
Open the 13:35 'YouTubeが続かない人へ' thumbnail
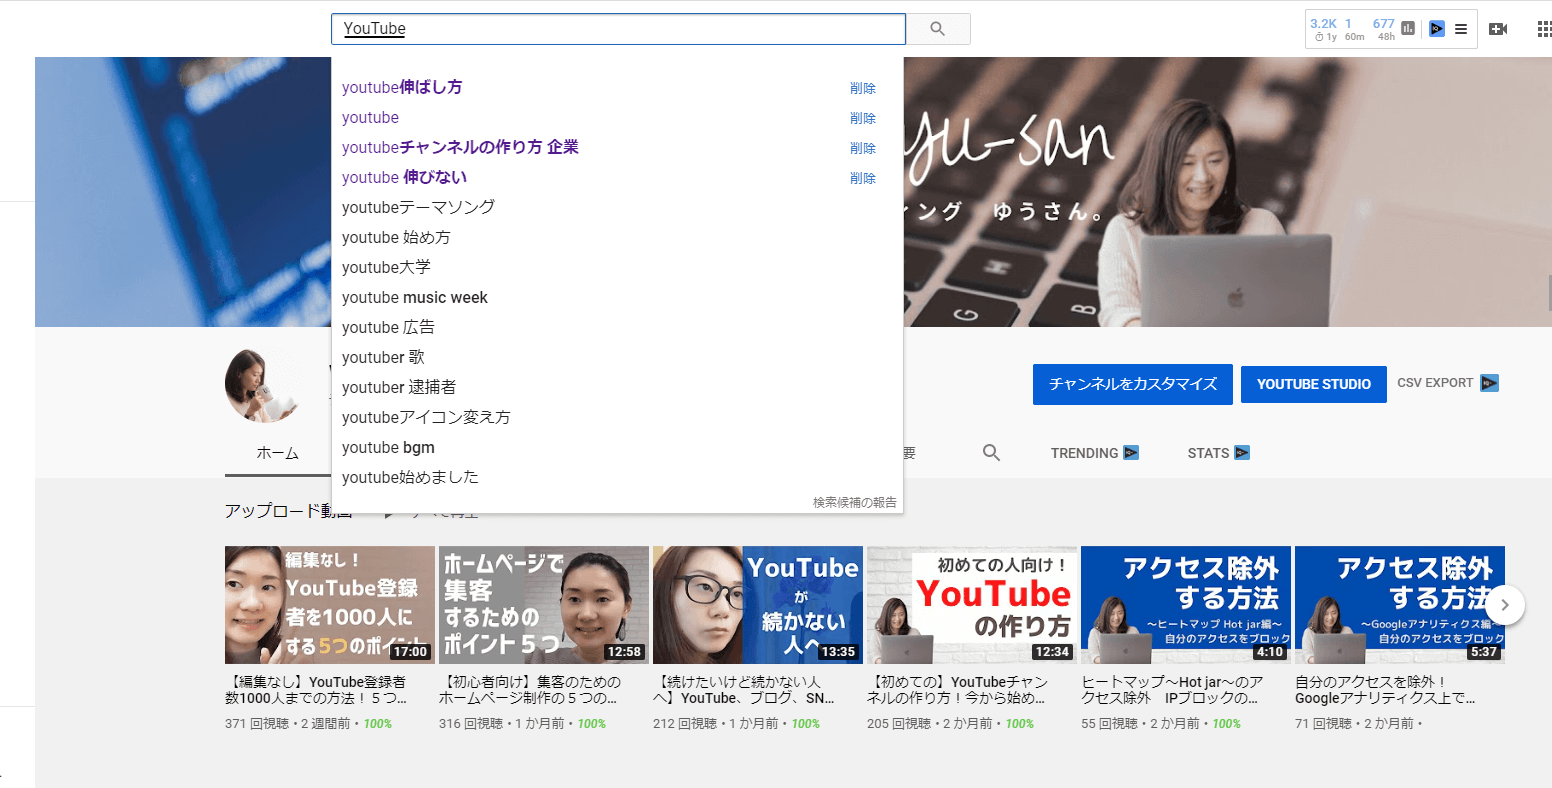(758, 605)
